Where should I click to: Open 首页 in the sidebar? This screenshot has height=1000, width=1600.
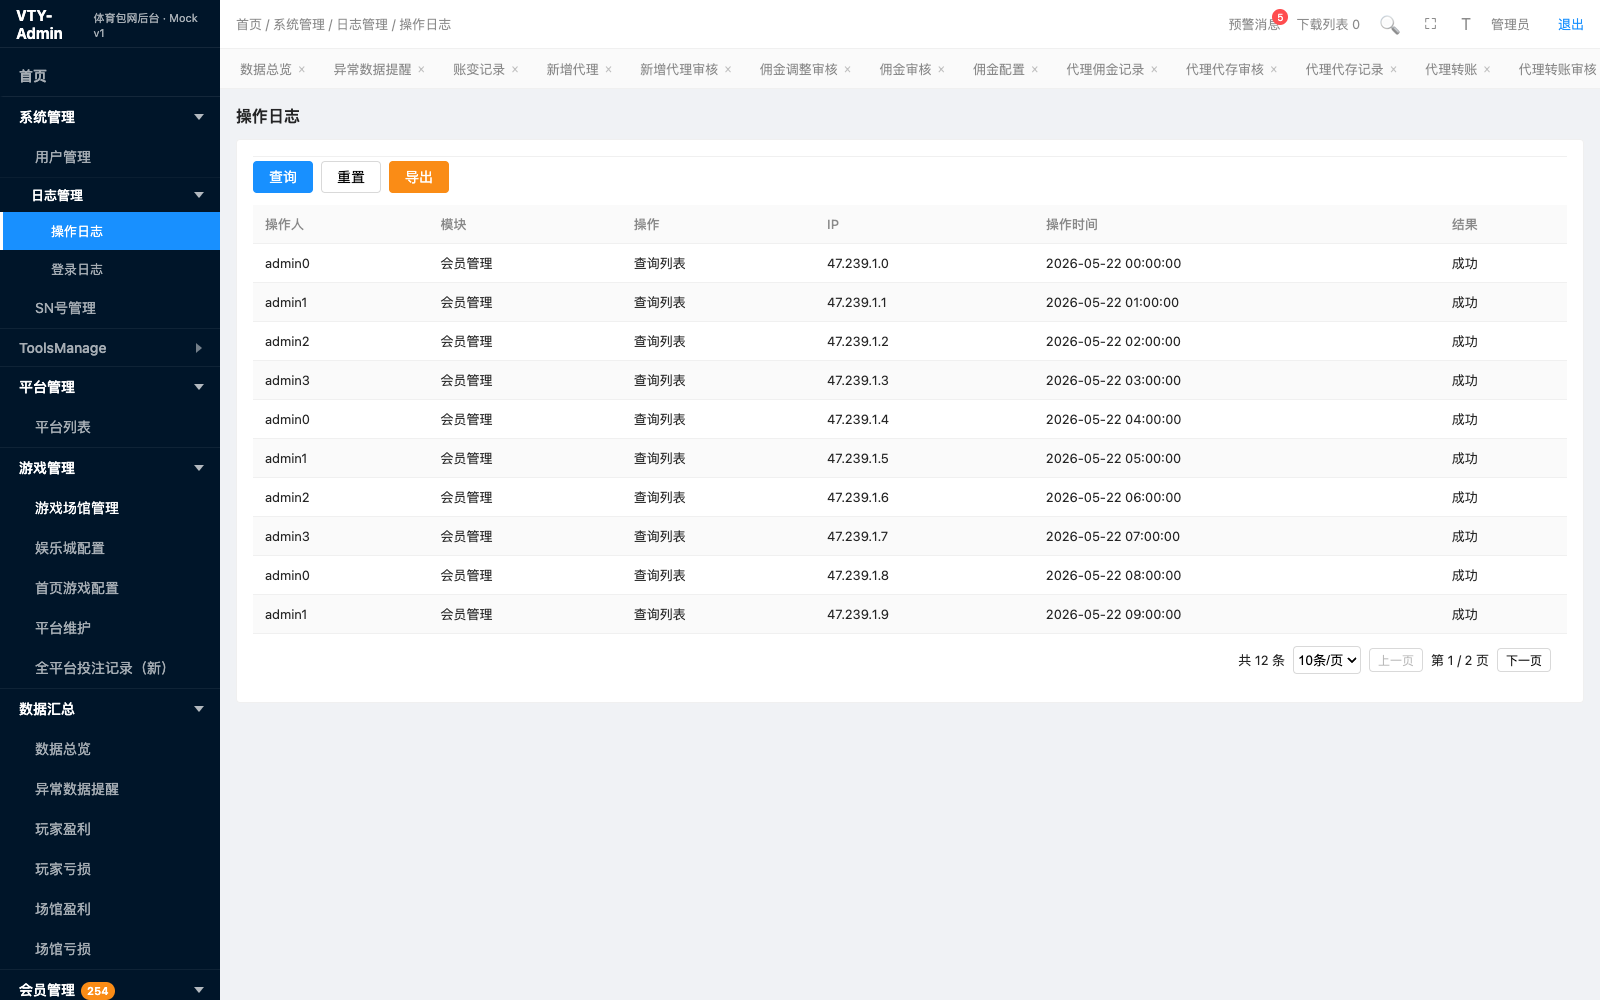110,76
